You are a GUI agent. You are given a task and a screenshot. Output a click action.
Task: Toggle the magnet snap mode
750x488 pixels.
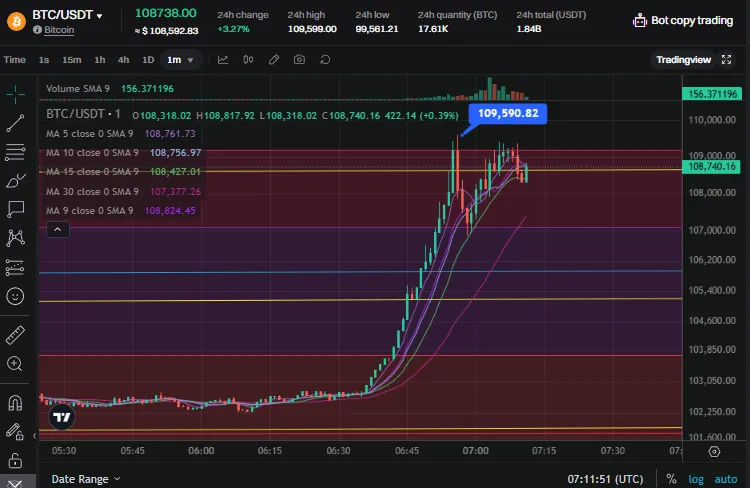click(15, 403)
